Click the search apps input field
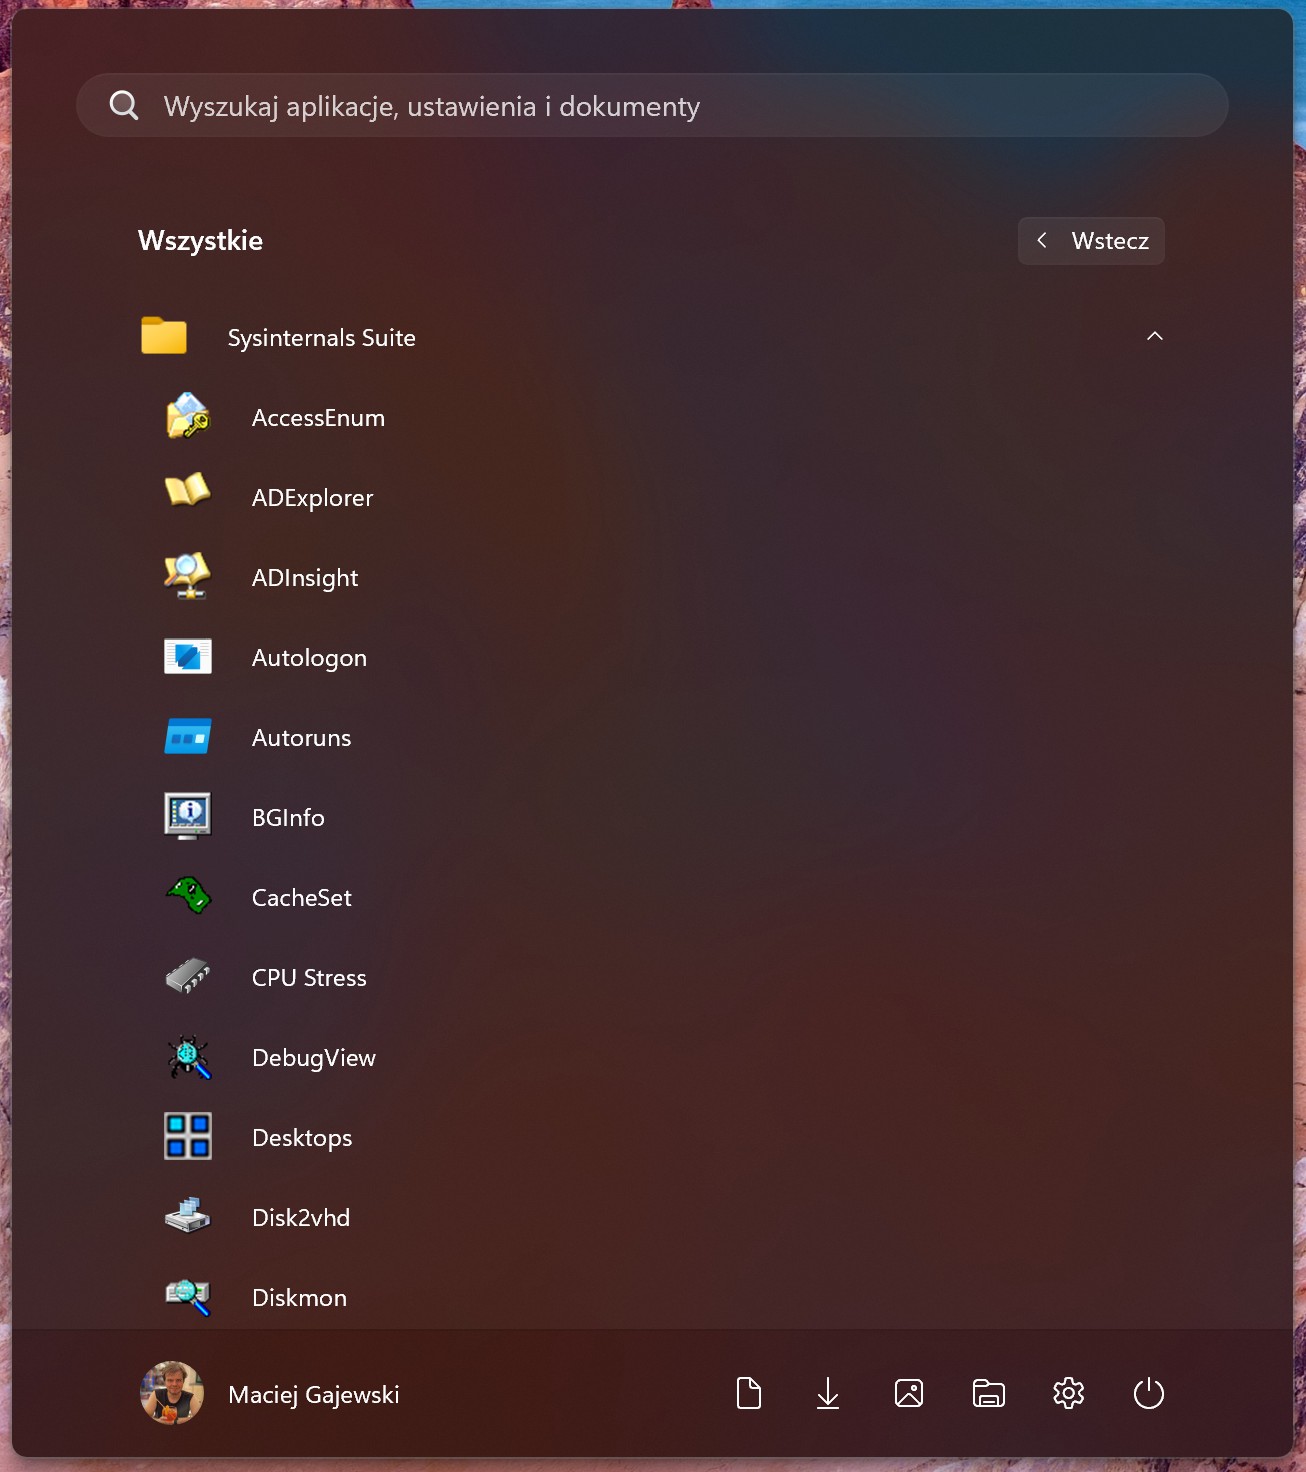The width and height of the screenshot is (1306, 1472). click(652, 105)
